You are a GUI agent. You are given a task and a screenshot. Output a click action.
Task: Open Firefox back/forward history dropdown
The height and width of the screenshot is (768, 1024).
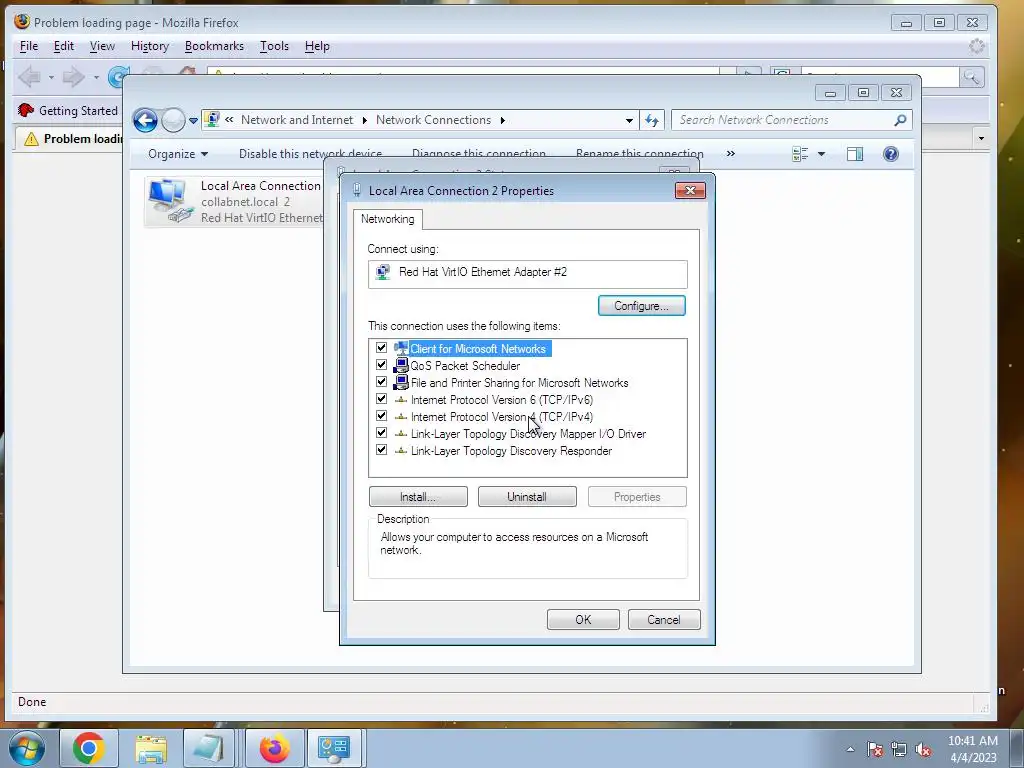coord(96,77)
